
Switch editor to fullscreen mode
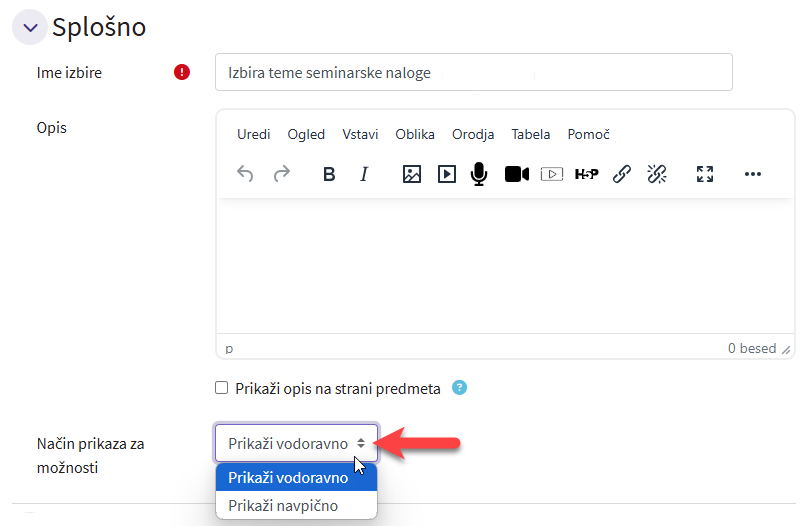(705, 174)
